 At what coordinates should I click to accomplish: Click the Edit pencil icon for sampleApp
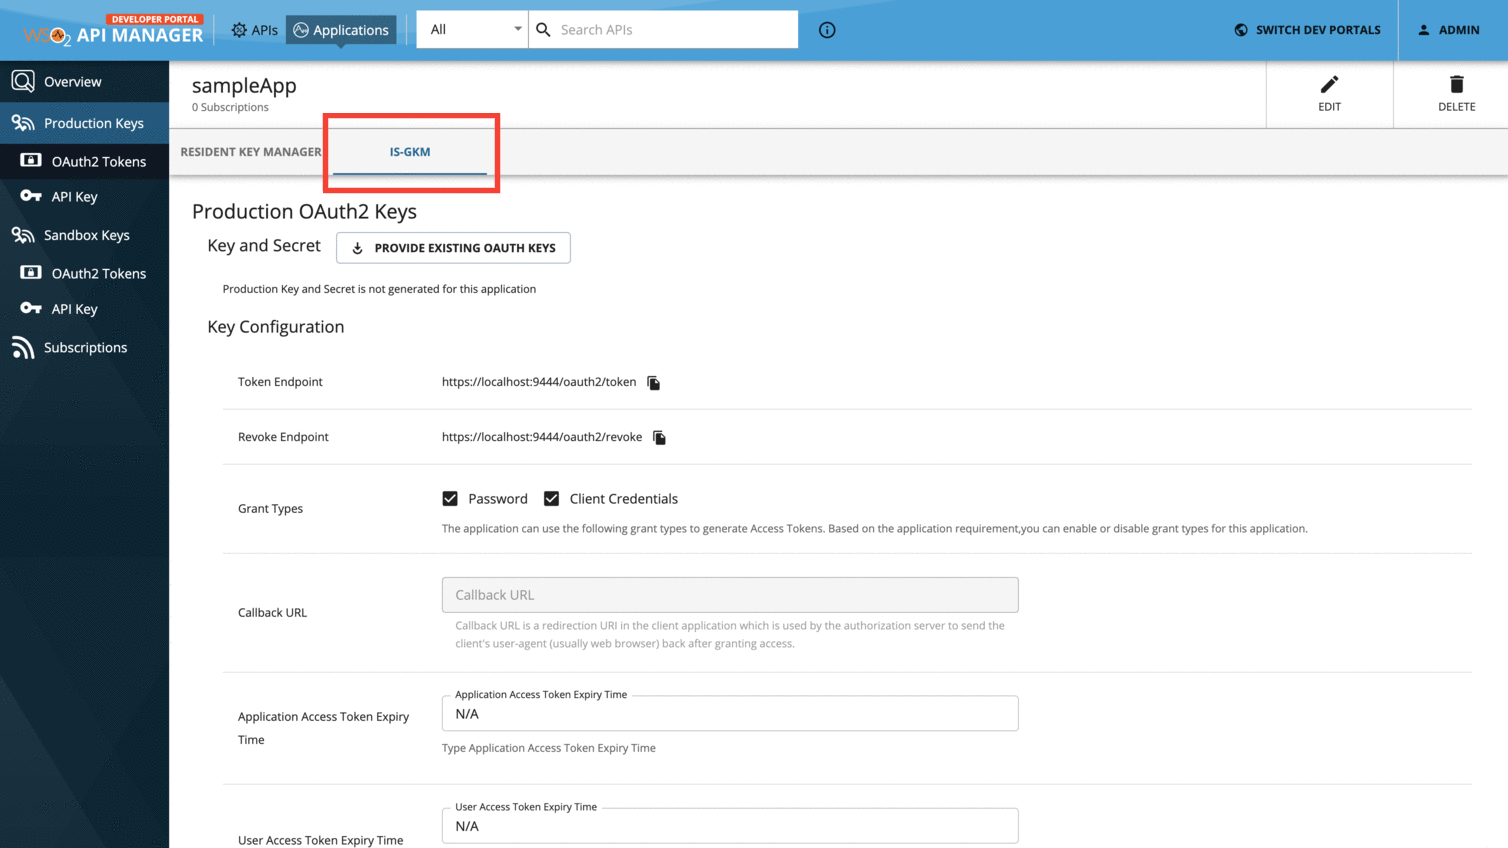1329,84
